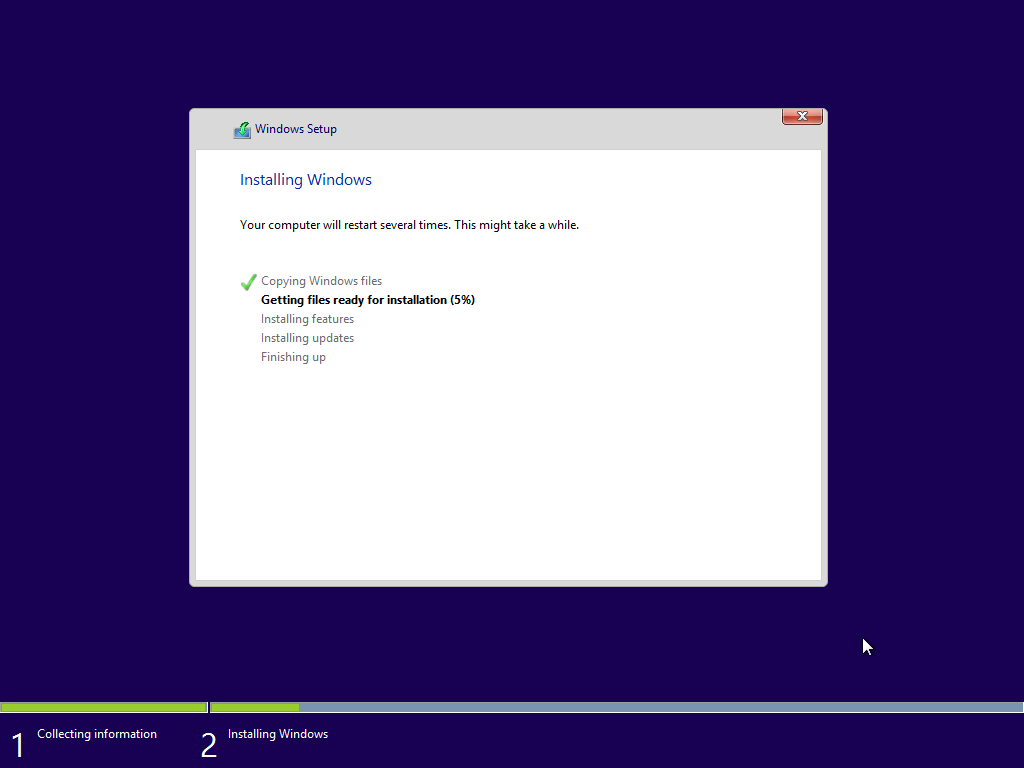Click the Installing Windows progress bar segment
The width and height of the screenshot is (1024, 768).
[x=253, y=706]
